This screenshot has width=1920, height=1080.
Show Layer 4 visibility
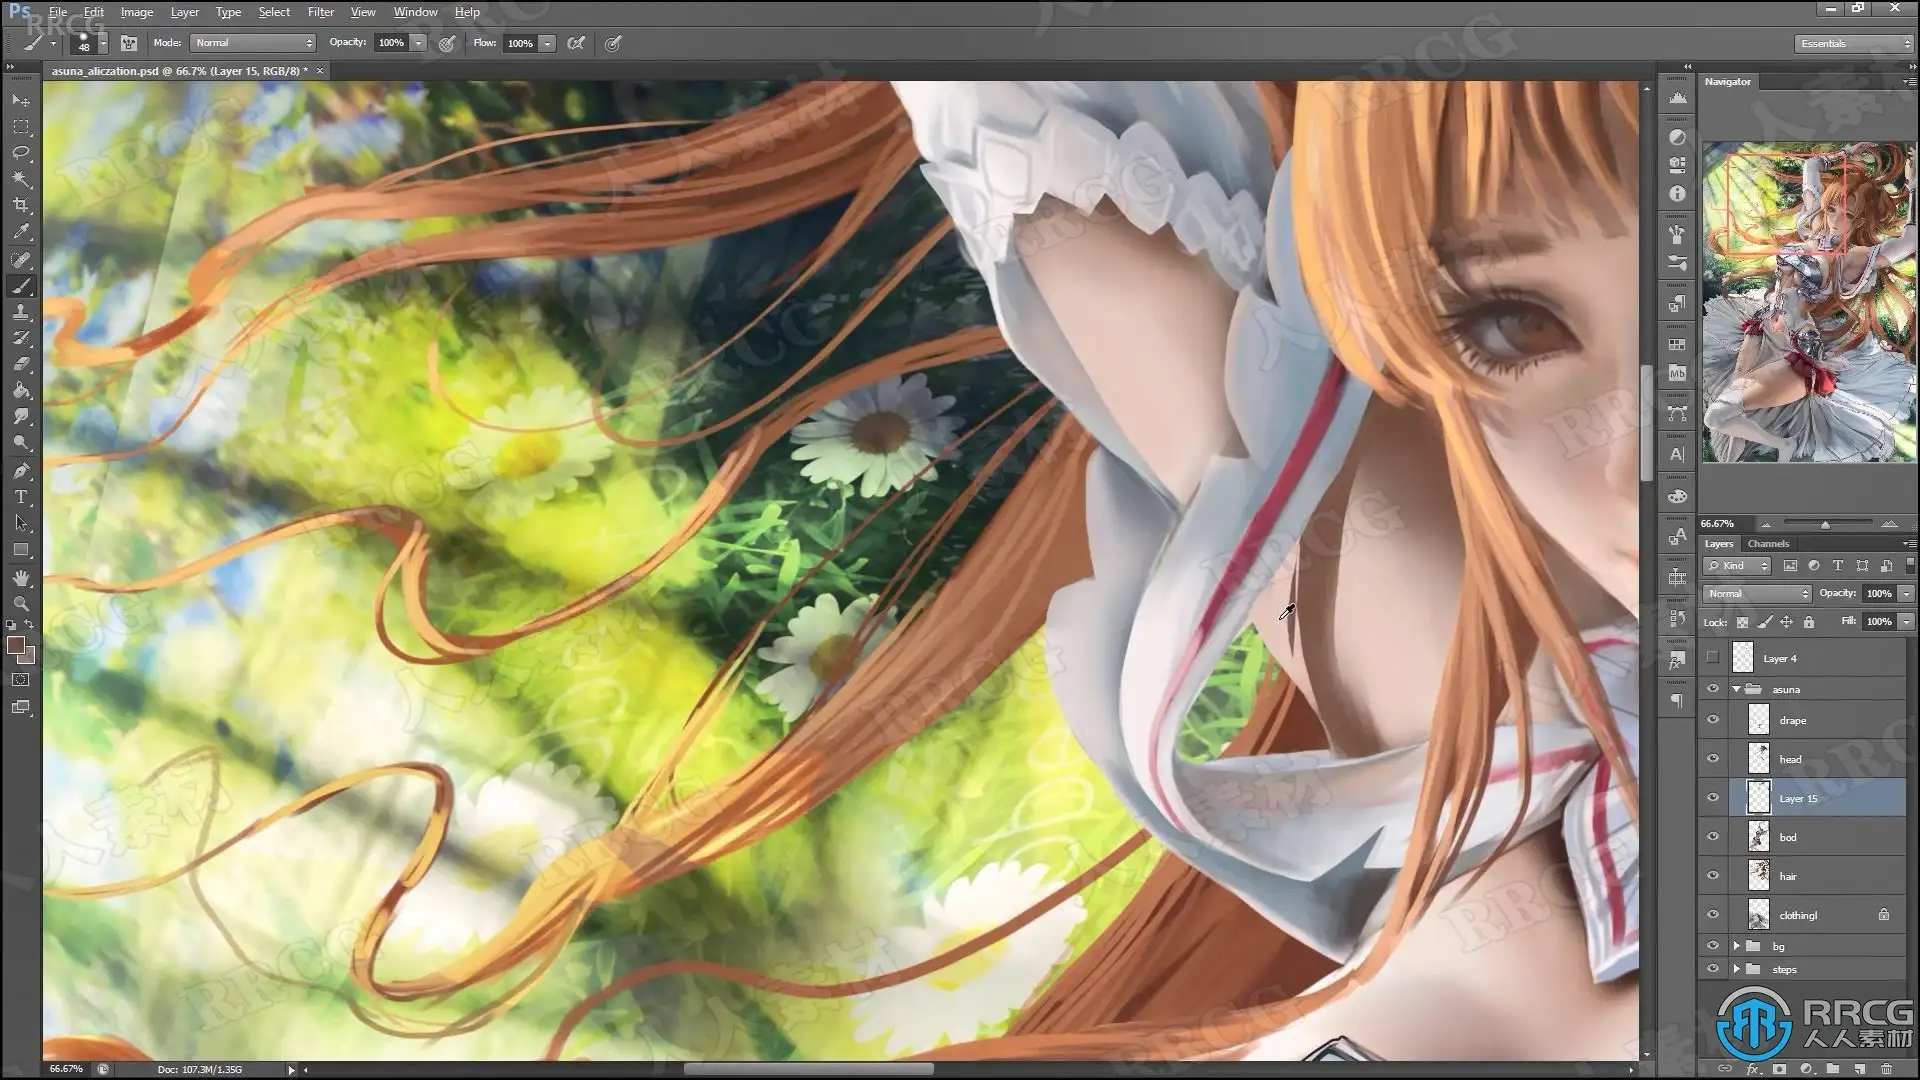point(1713,658)
